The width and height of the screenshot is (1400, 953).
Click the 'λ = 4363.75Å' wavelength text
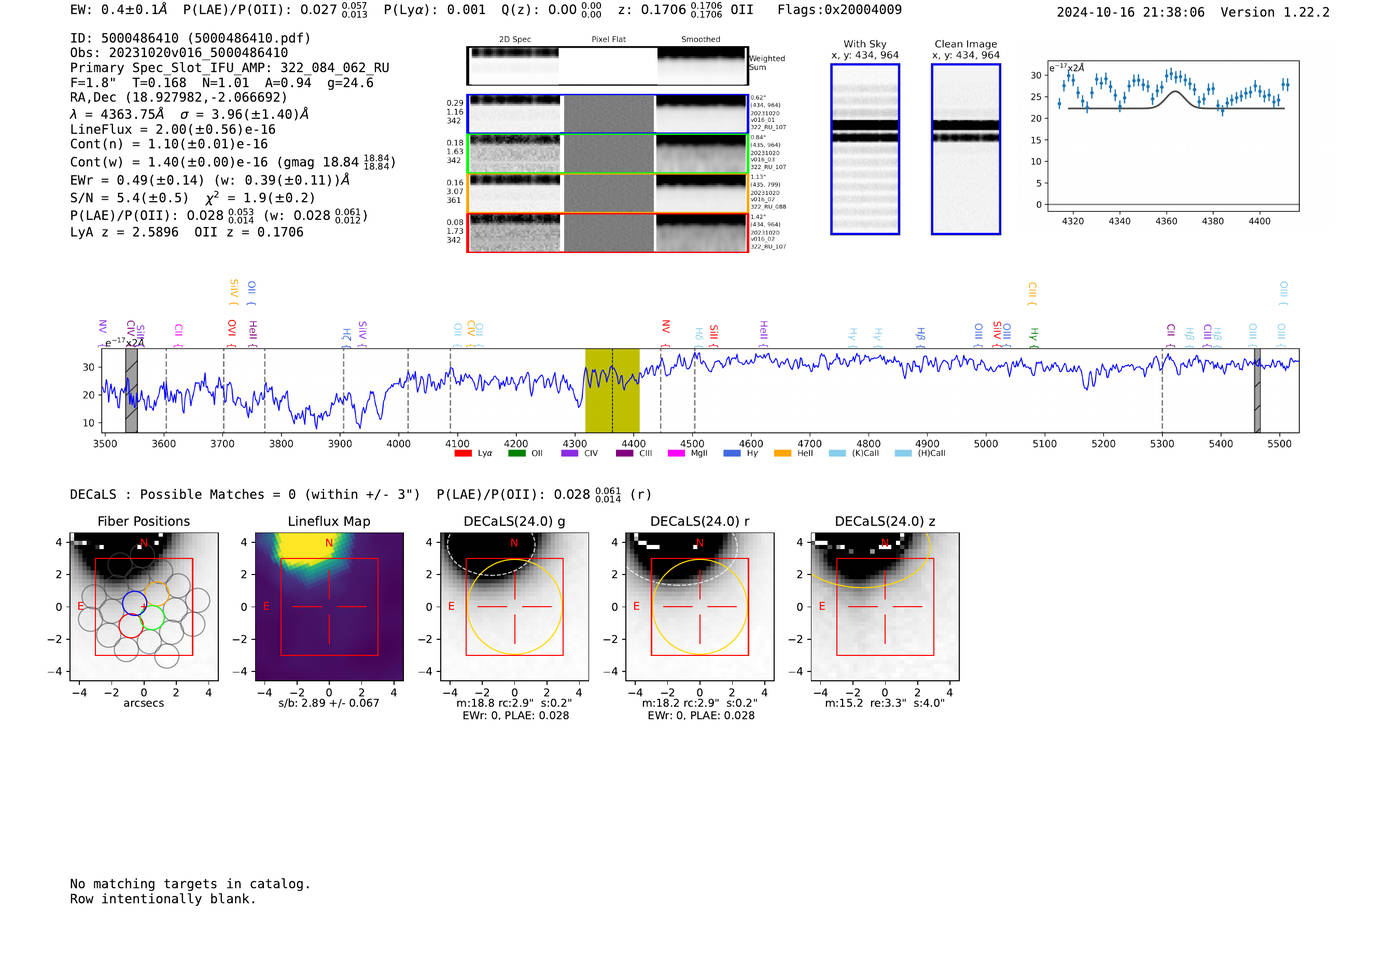(117, 114)
